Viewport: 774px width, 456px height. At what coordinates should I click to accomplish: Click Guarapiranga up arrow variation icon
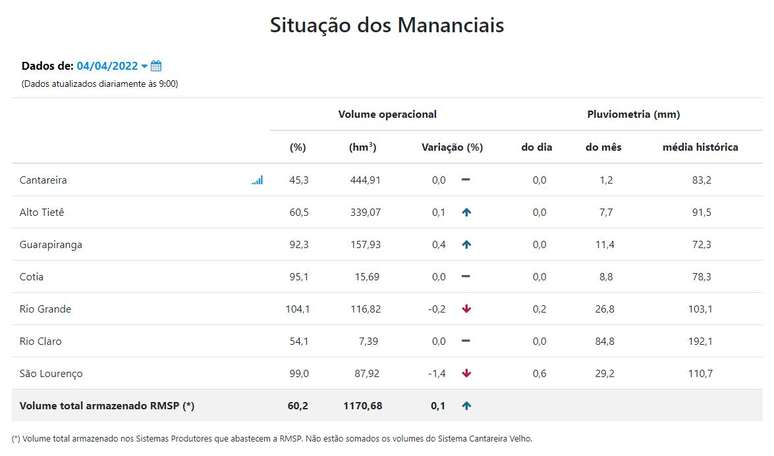(466, 244)
